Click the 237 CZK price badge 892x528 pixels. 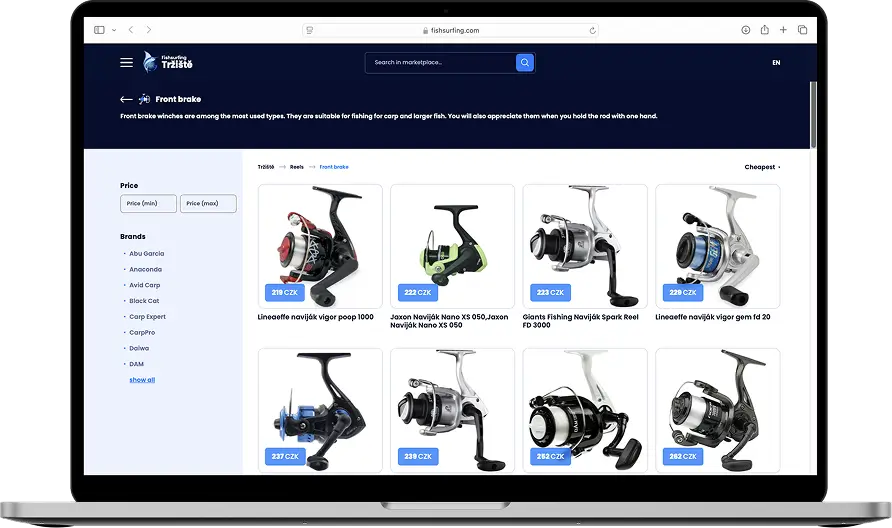coord(285,456)
